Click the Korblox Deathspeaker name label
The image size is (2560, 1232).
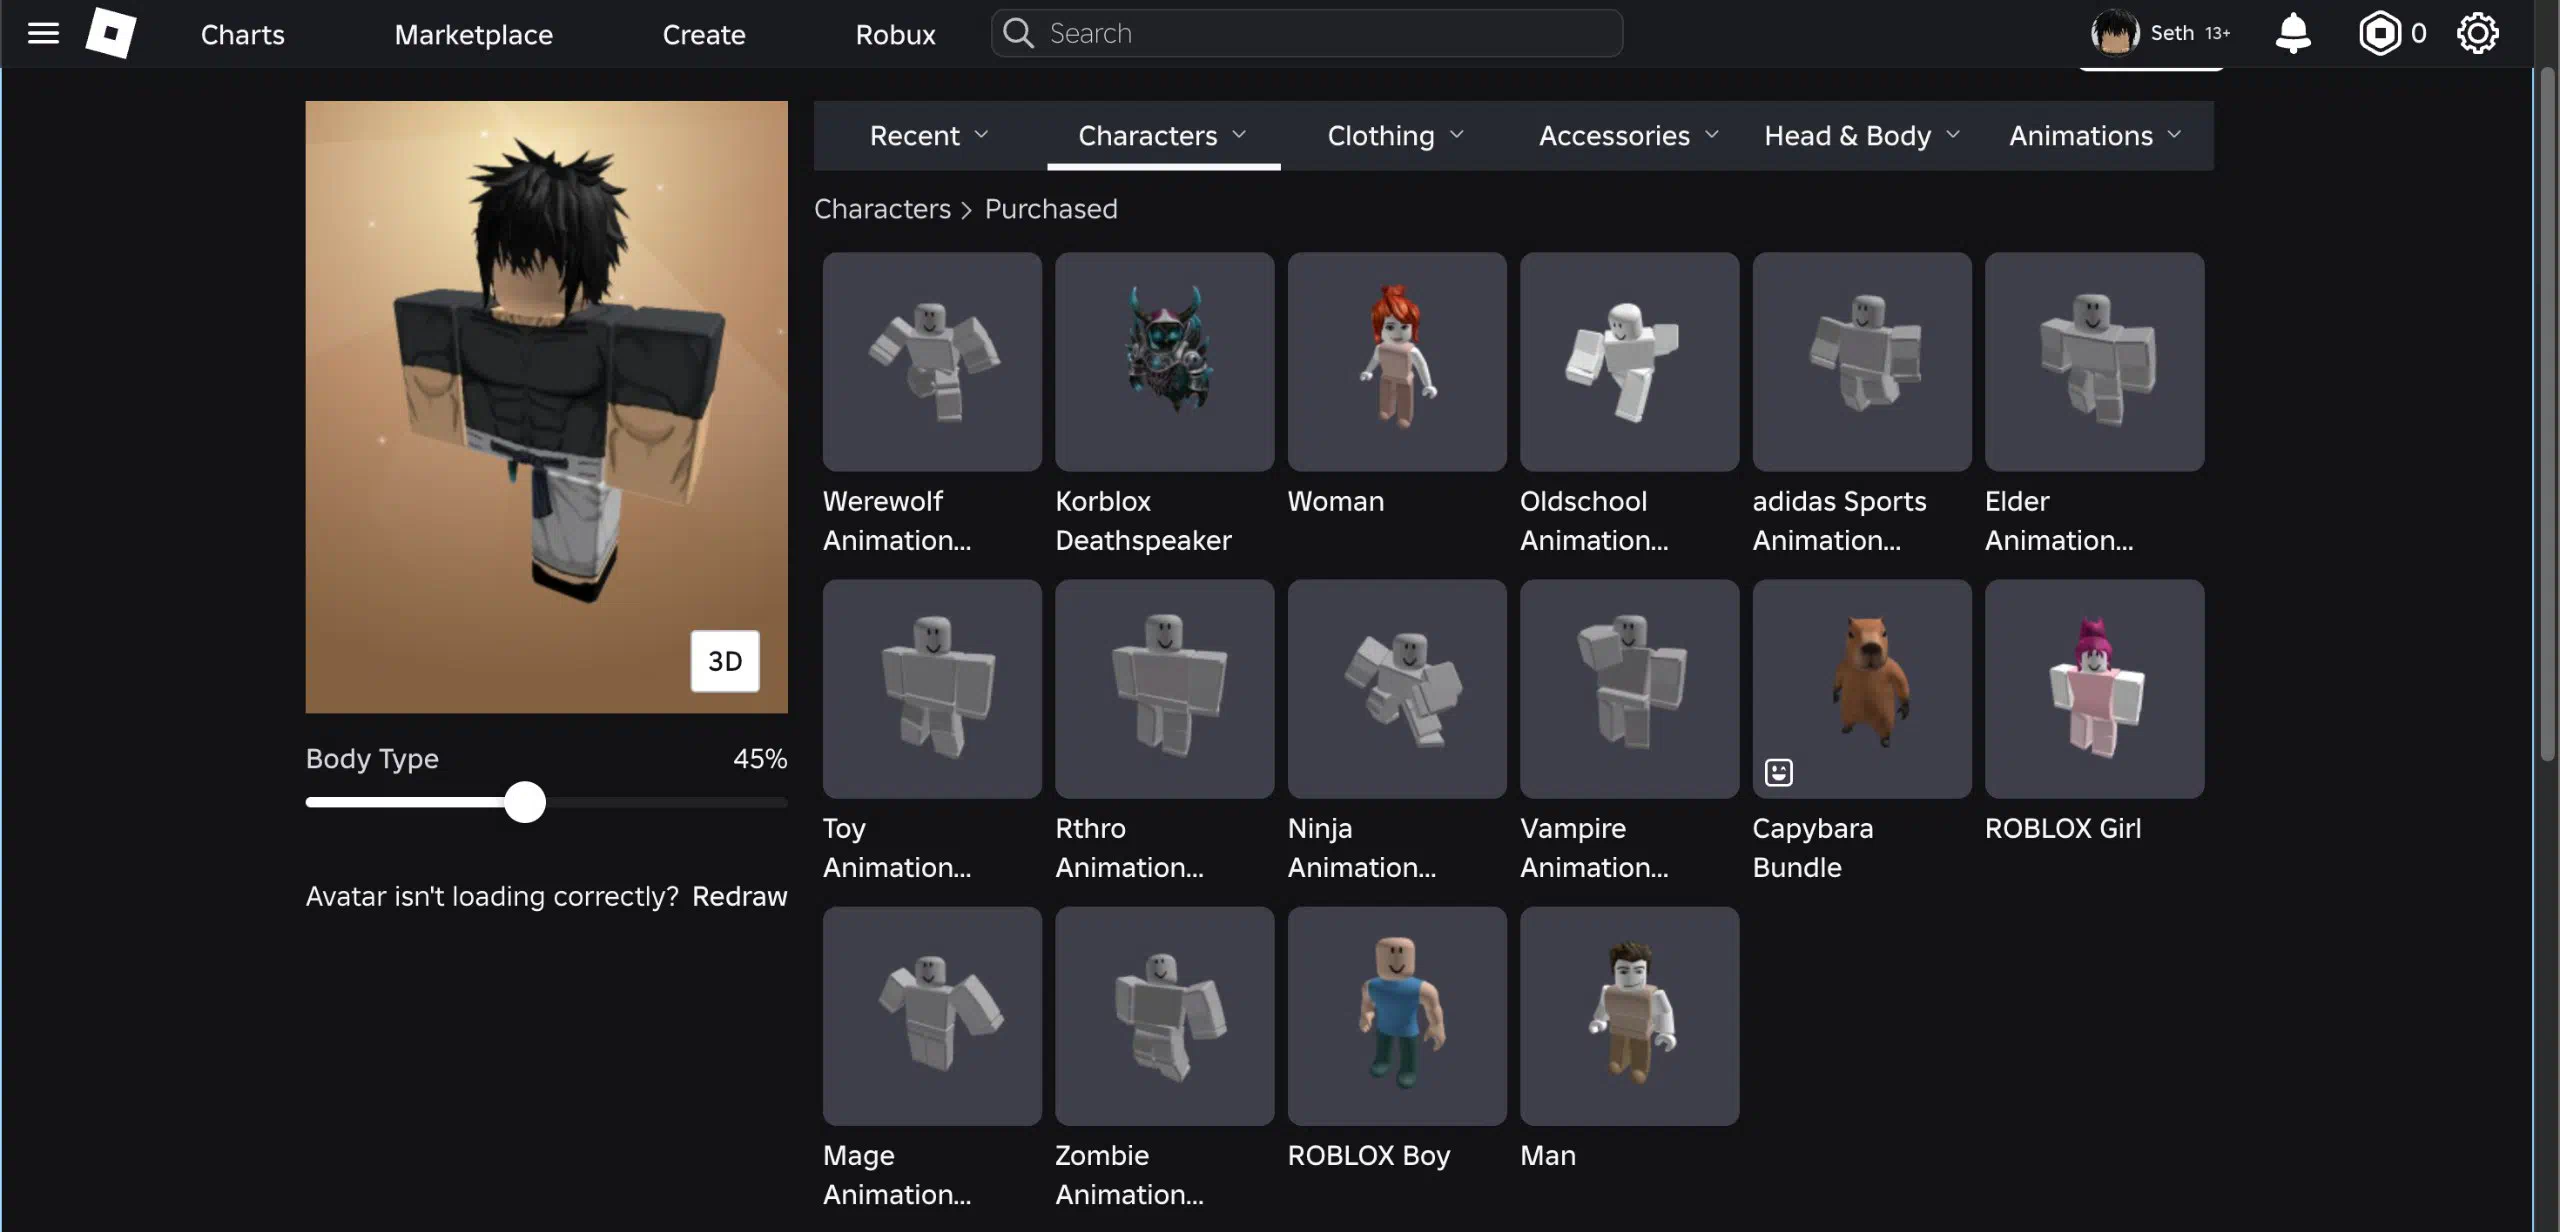(x=1143, y=521)
